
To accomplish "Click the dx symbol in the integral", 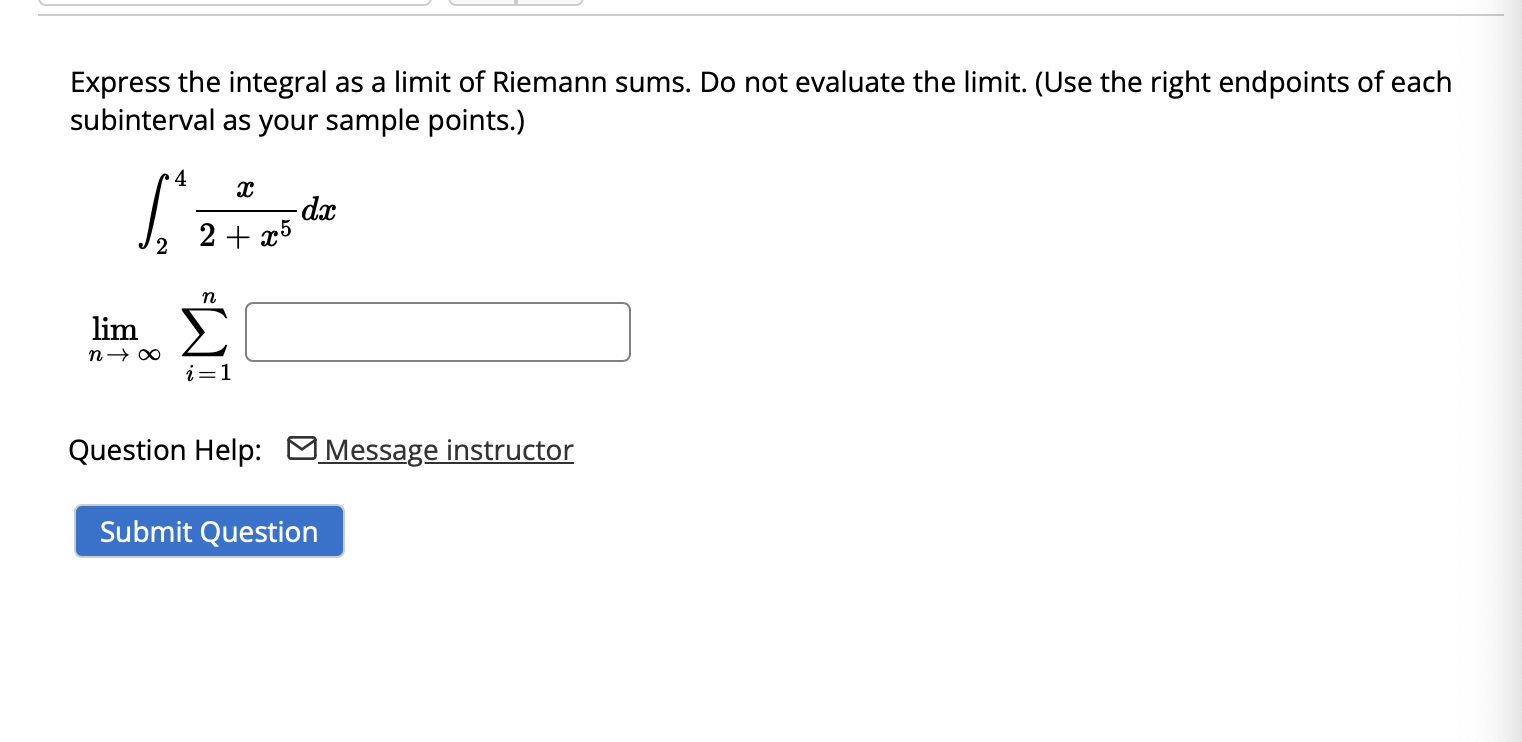I will [320, 210].
